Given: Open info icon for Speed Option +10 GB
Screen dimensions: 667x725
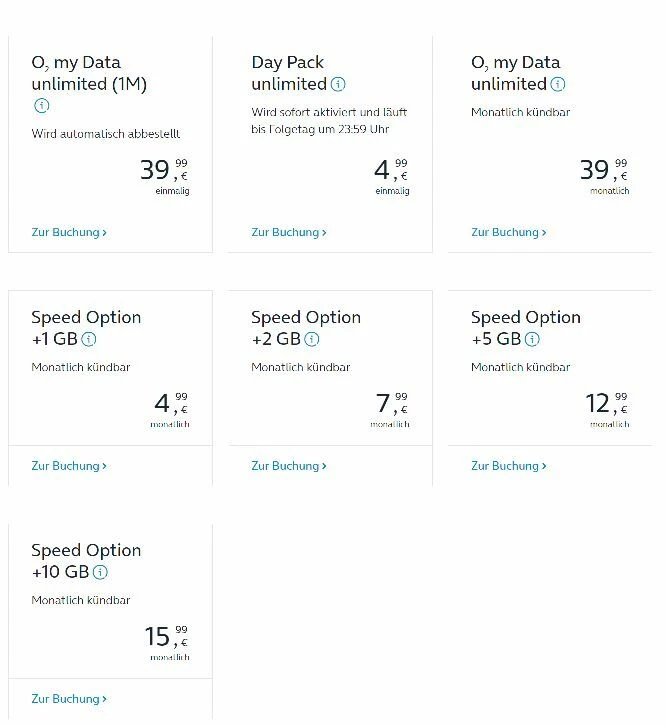Looking at the screenshot, I should pyautogui.click(x=100, y=572).
